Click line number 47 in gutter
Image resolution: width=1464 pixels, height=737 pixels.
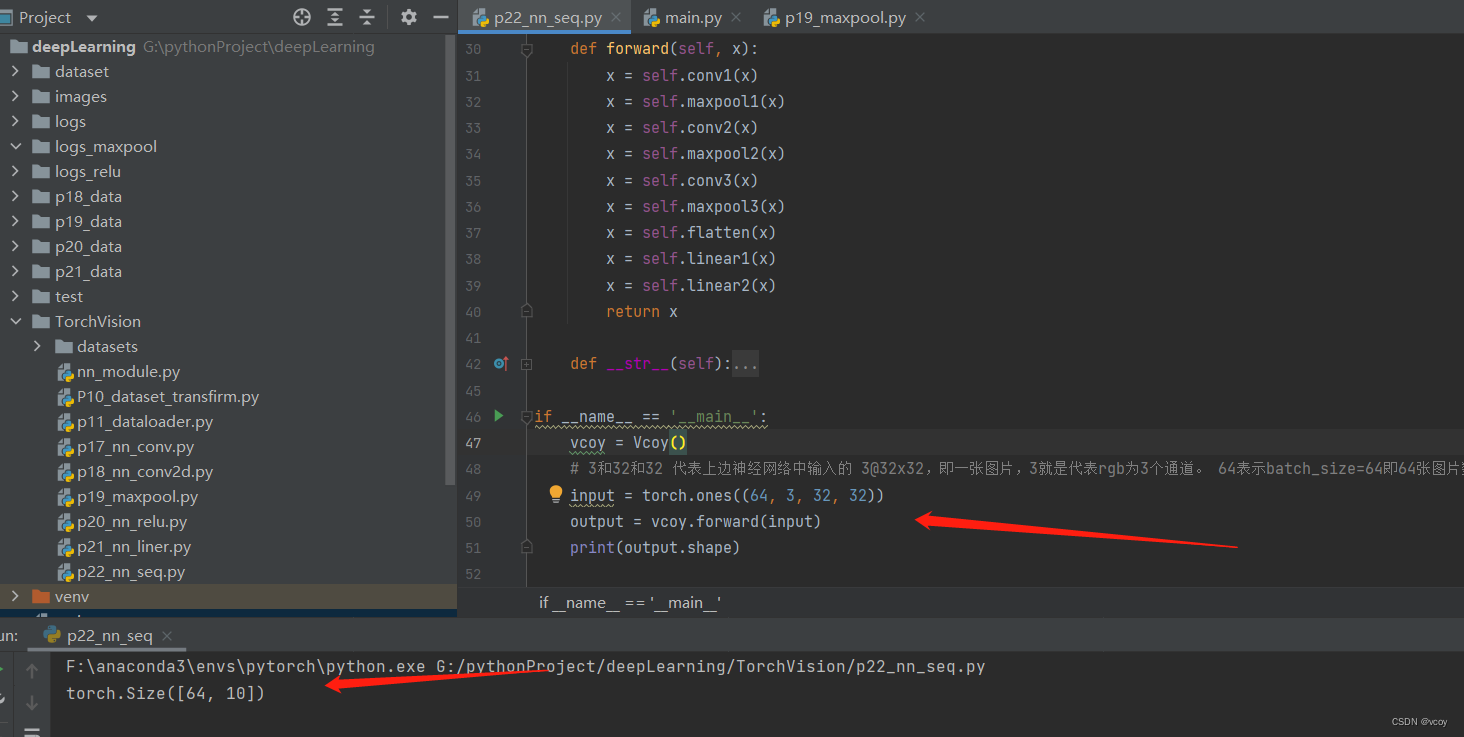(472, 443)
